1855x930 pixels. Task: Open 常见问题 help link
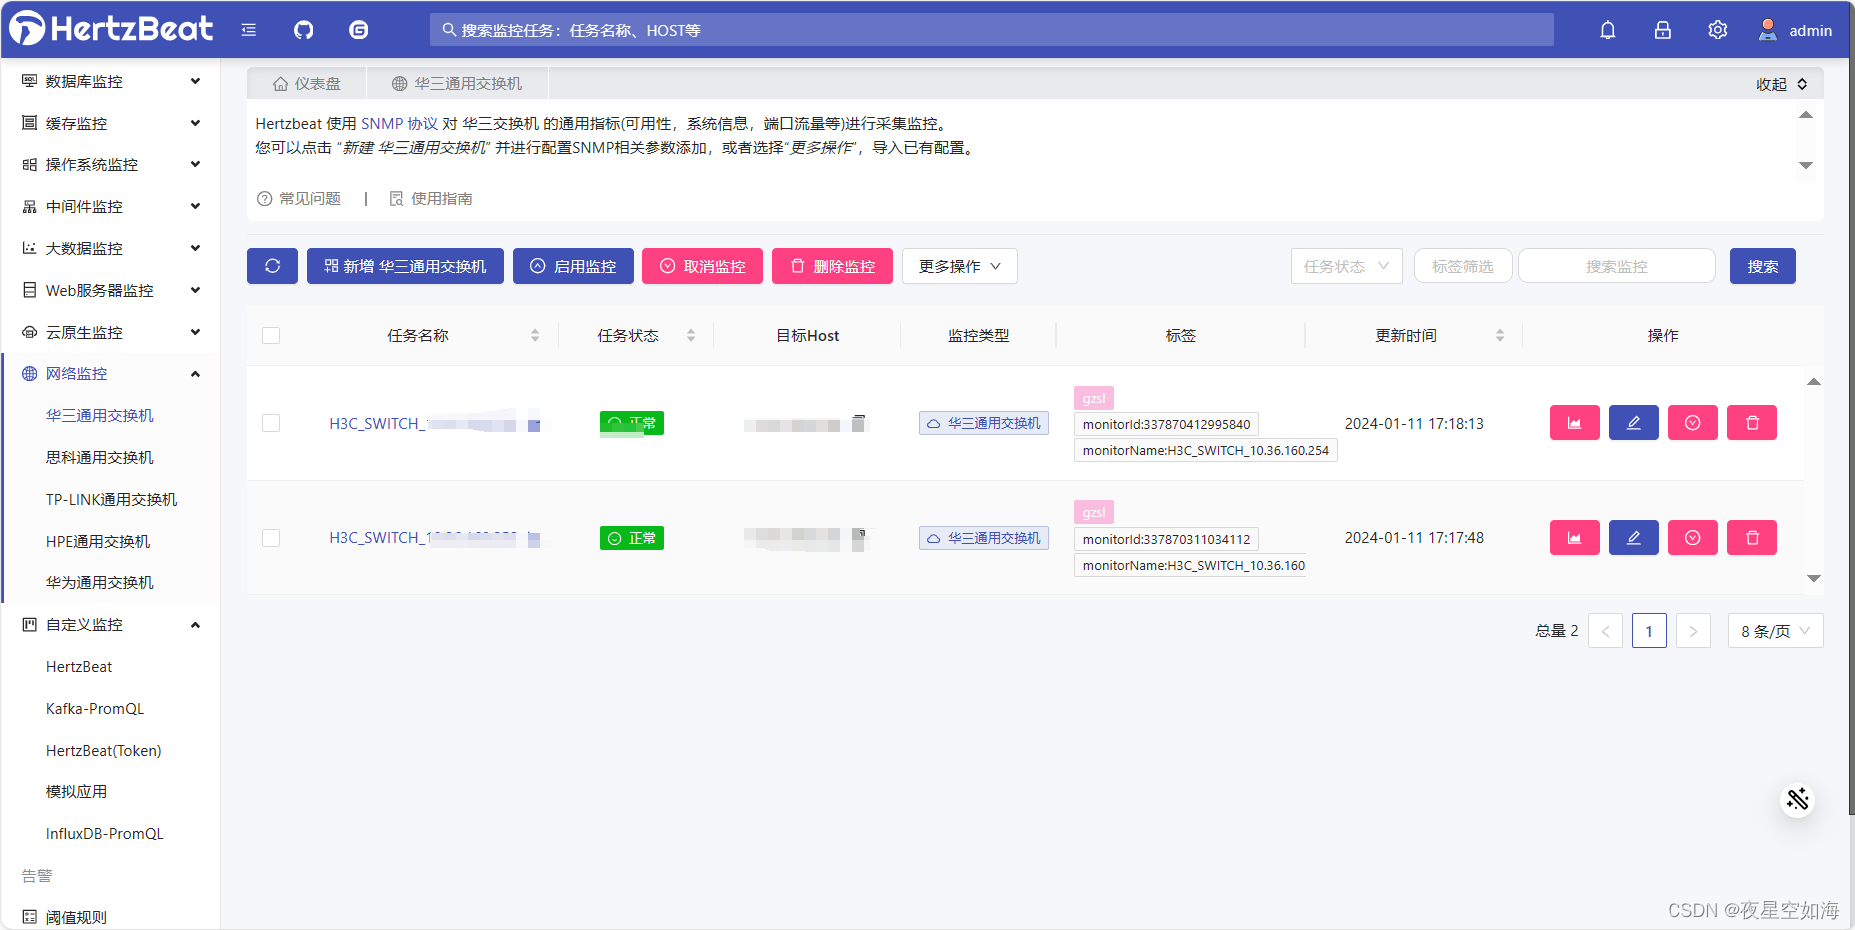(x=299, y=198)
